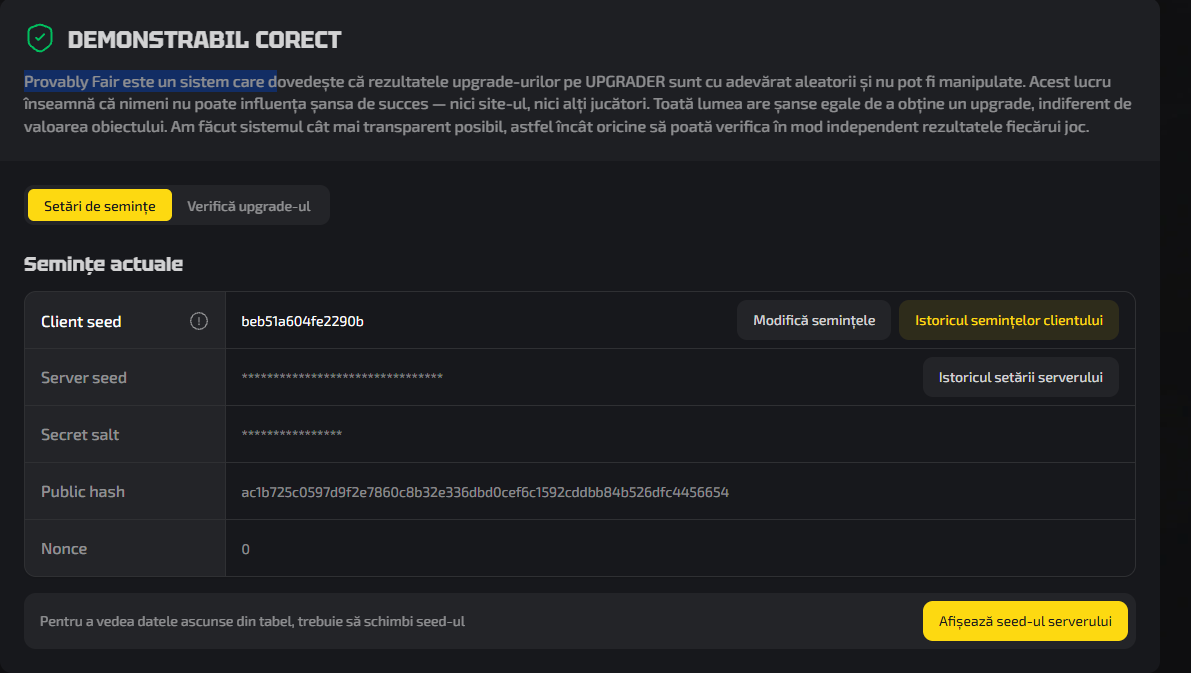Click the Nonce value 0
1191x673 pixels.
click(245, 549)
